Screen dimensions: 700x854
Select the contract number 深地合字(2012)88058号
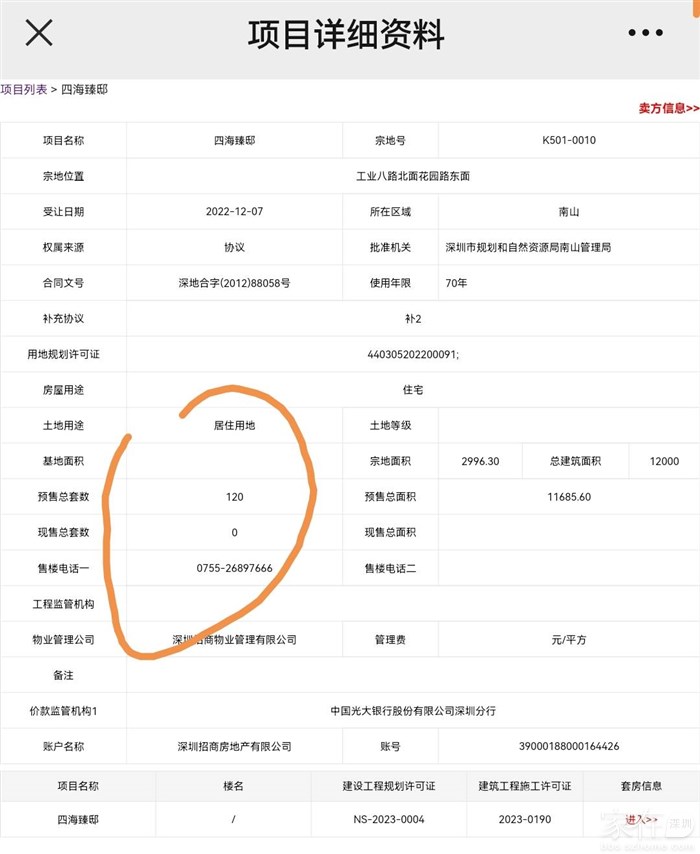235,283
